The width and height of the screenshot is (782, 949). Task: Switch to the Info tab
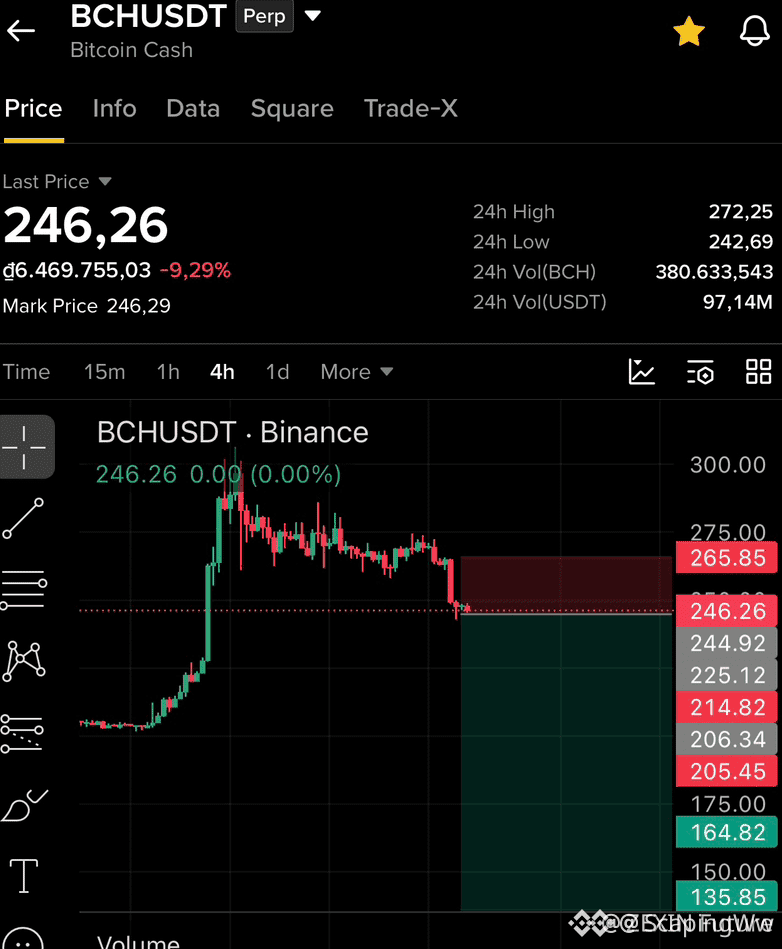pyautogui.click(x=114, y=109)
